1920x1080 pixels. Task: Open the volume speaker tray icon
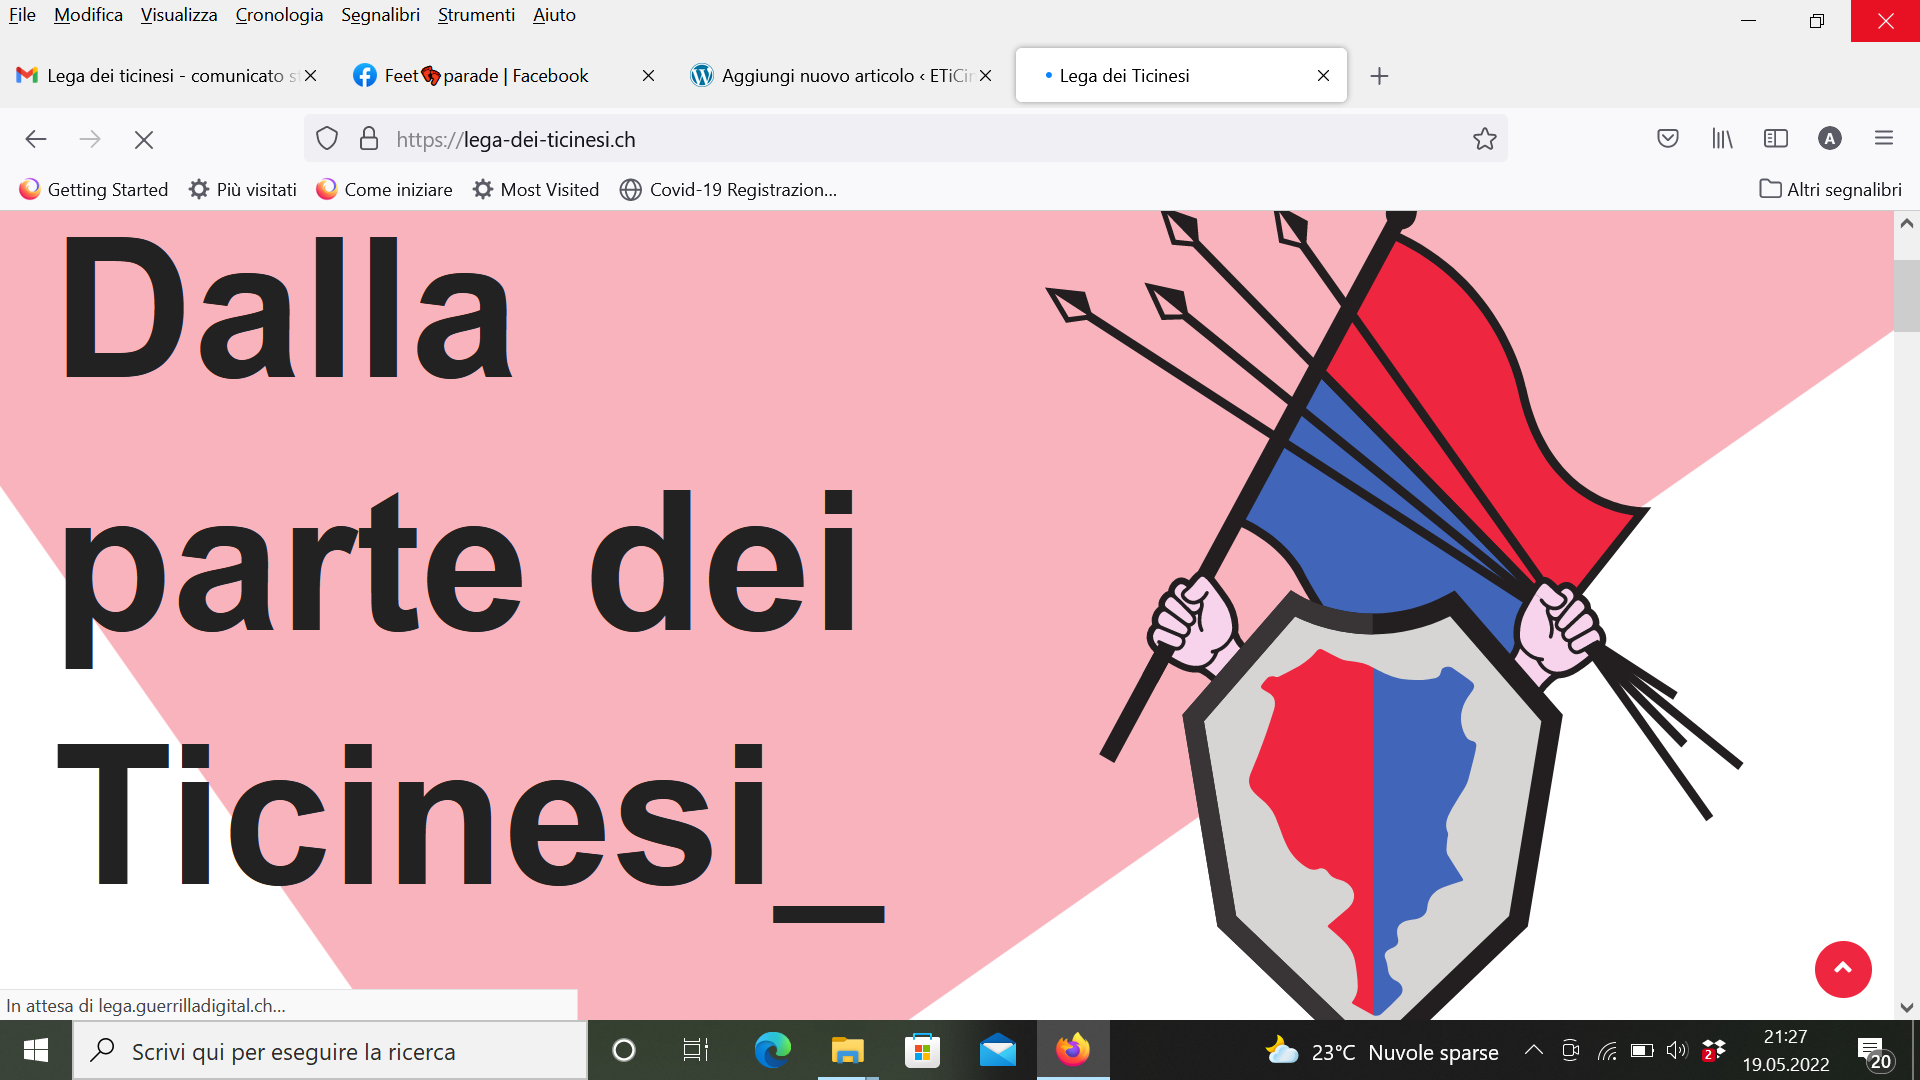click(1677, 1050)
